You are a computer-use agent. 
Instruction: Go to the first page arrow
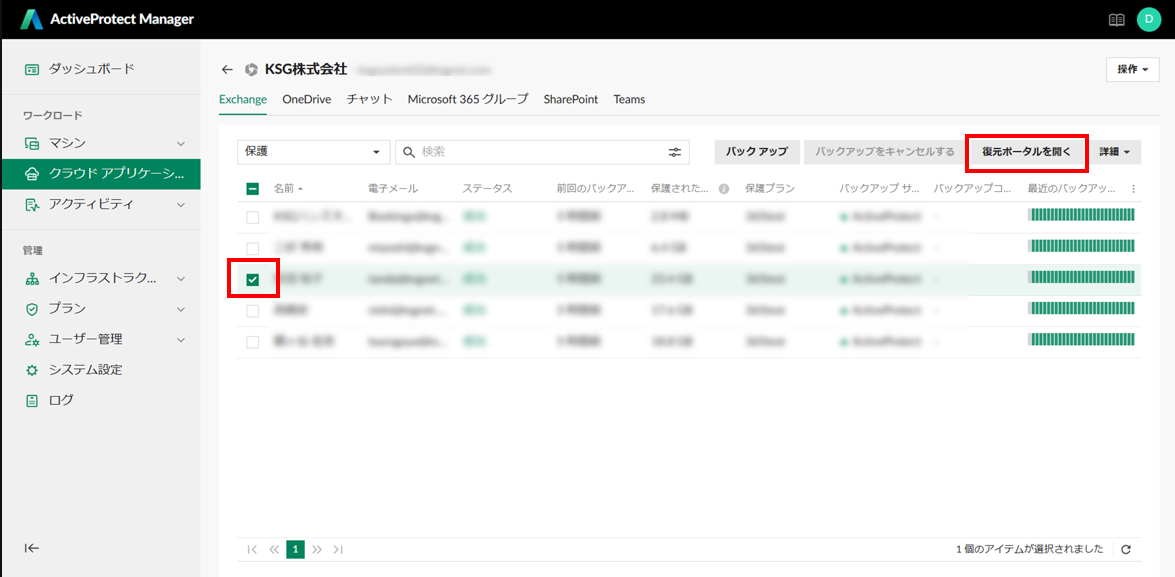tap(253, 549)
